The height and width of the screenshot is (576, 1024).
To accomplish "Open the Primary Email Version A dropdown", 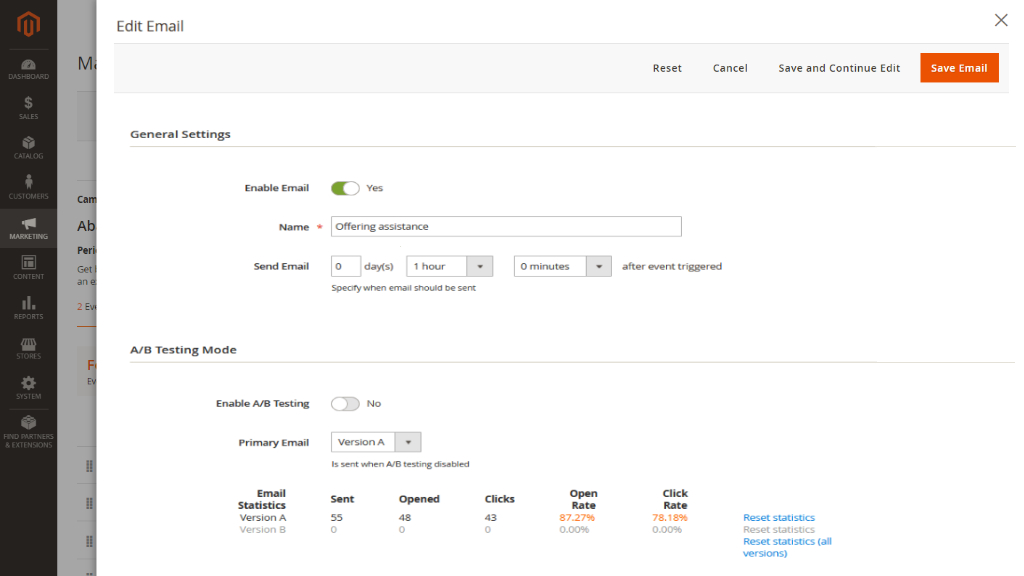I will (x=376, y=442).
